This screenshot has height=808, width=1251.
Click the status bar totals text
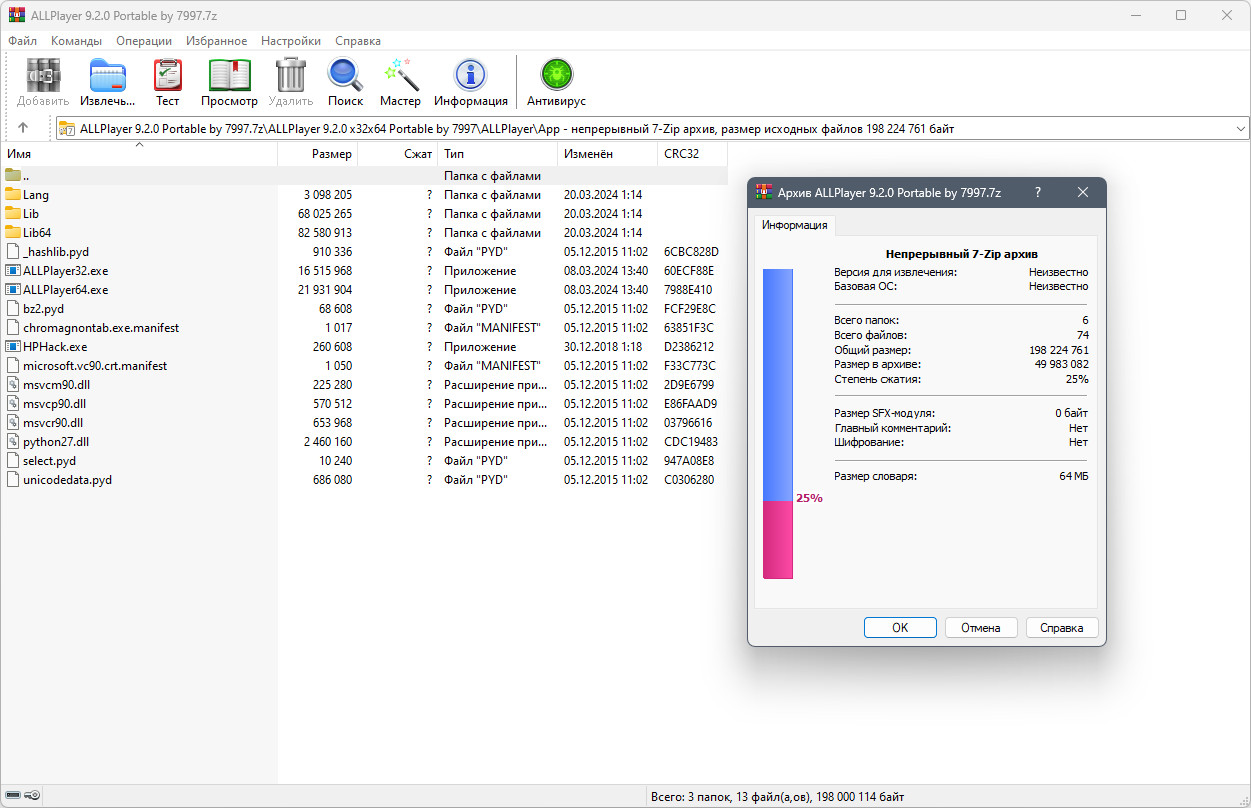pyautogui.click(x=778, y=796)
